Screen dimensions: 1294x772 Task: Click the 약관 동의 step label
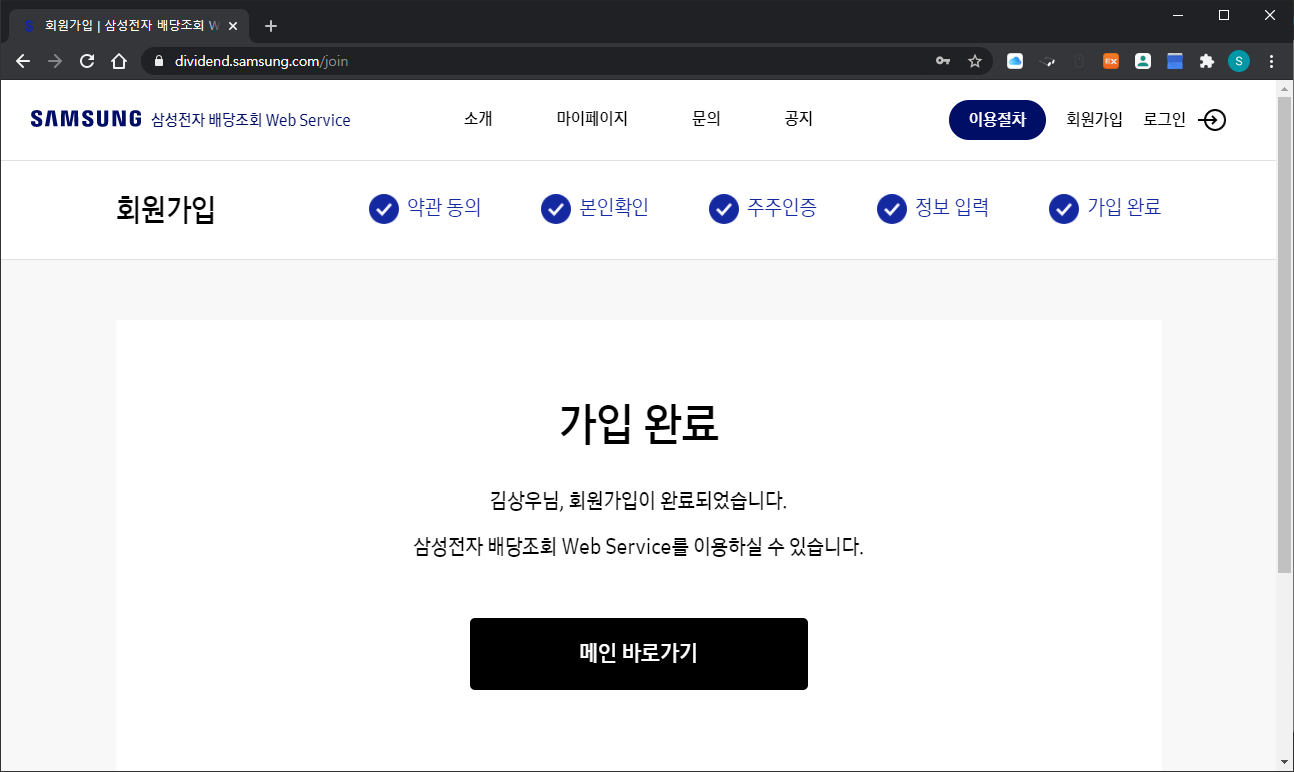coord(444,208)
